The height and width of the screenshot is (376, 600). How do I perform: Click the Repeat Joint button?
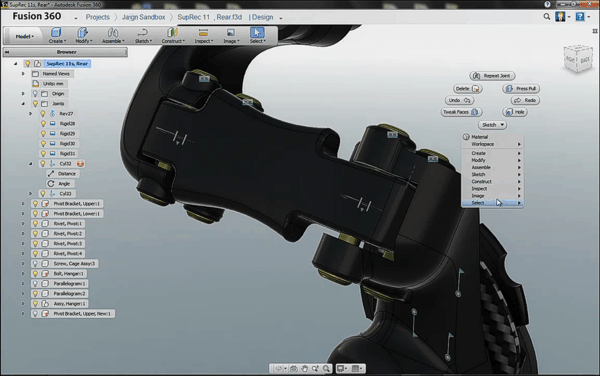coord(492,76)
